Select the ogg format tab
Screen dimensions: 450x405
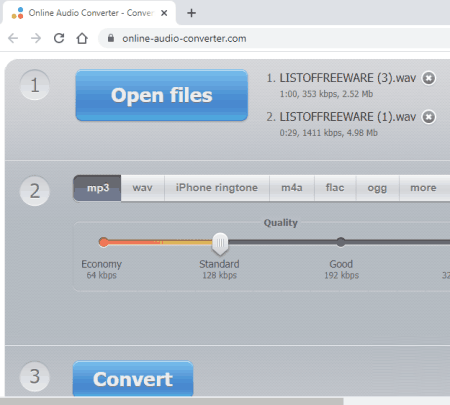click(x=377, y=188)
